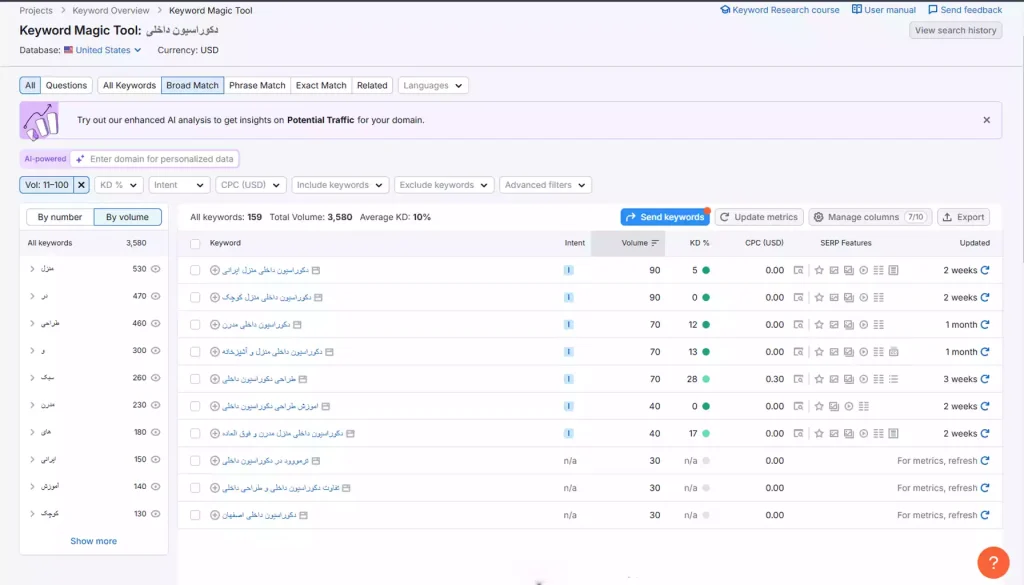Click the Enter domain for personalized data field
Image resolution: width=1024 pixels, height=585 pixels.
pos(160,159)
